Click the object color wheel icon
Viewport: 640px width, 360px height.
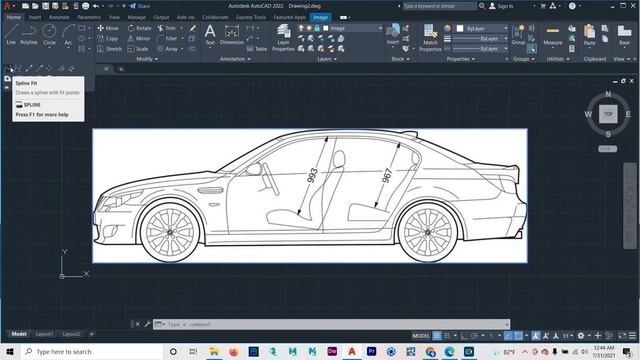point(447,28)
